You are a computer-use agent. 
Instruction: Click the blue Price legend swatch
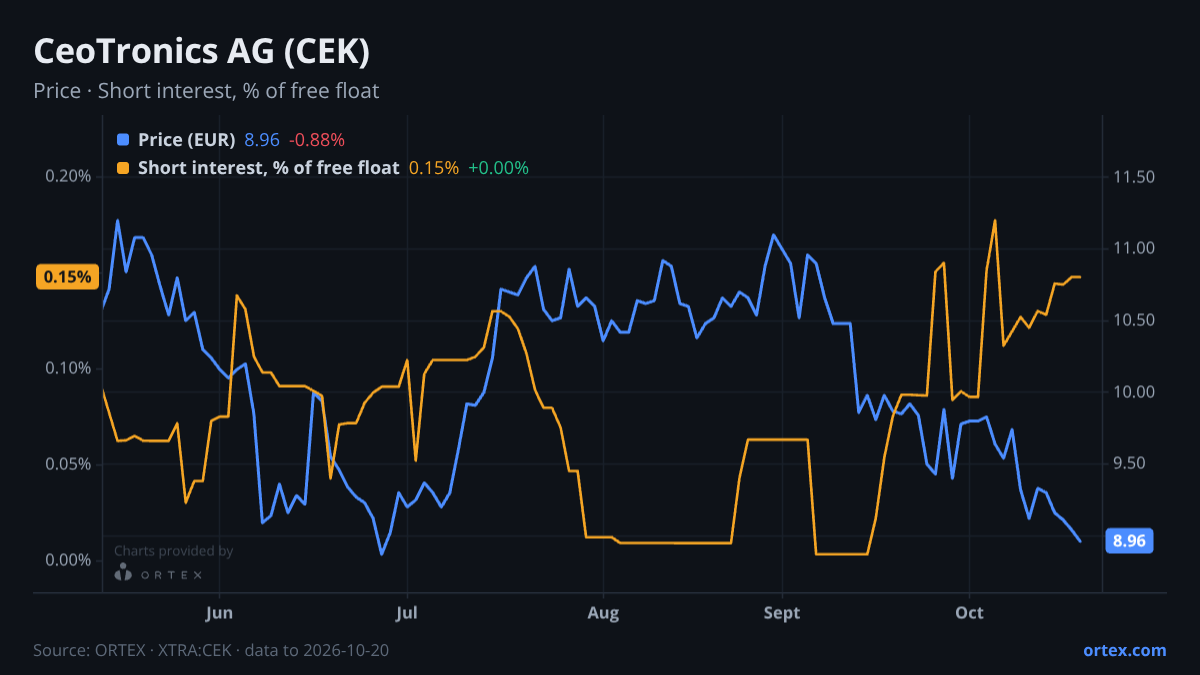pyautogui.click(x=123, y=140)
